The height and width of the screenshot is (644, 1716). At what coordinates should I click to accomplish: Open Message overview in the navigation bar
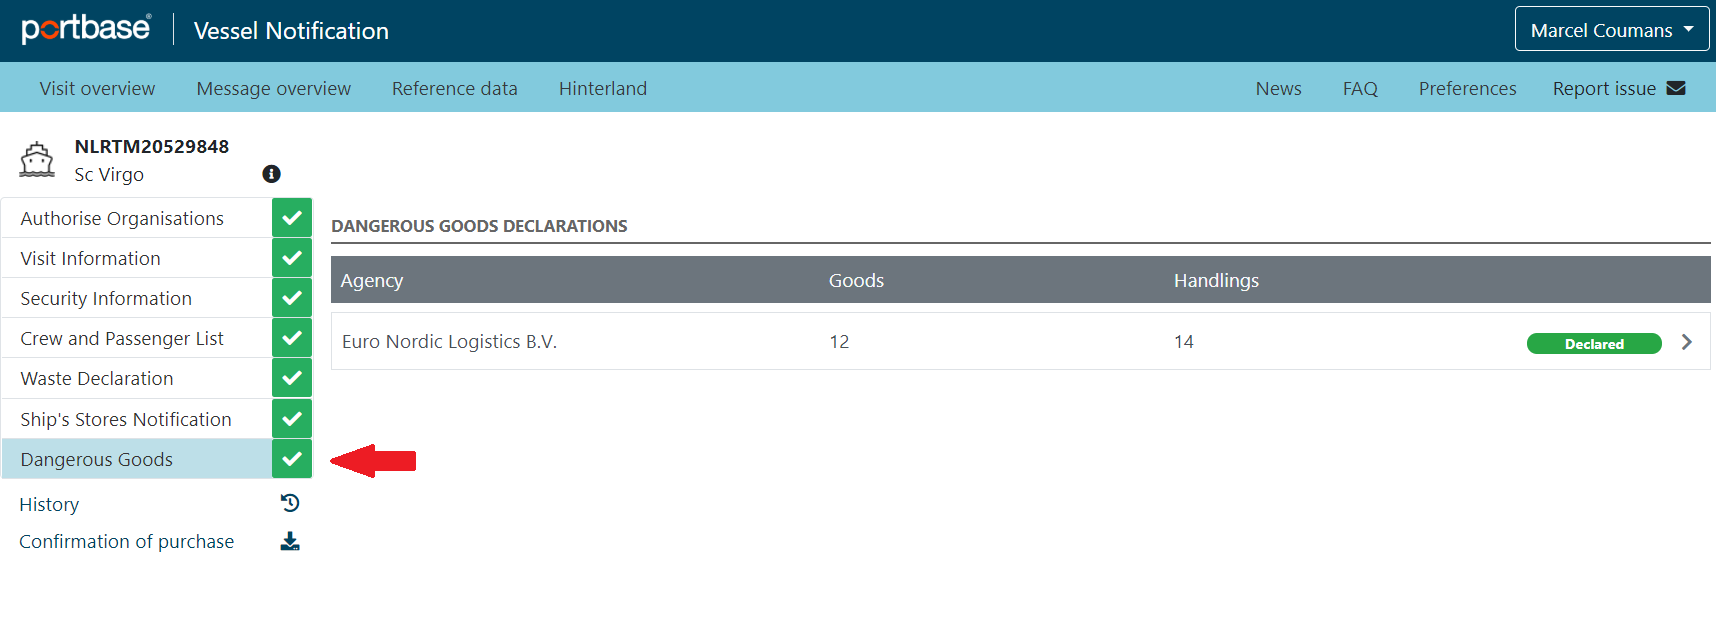click(274, 88)
